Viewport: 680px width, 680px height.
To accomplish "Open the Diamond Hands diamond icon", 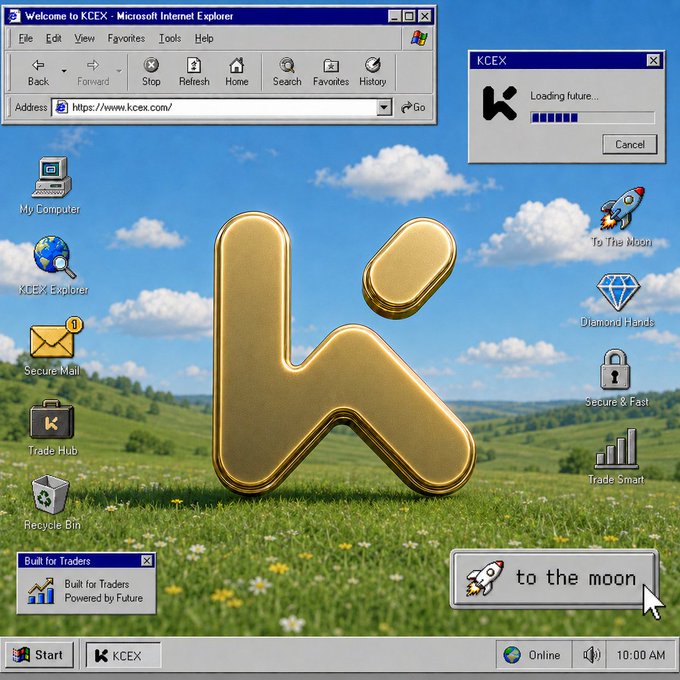I will point(618,292).
